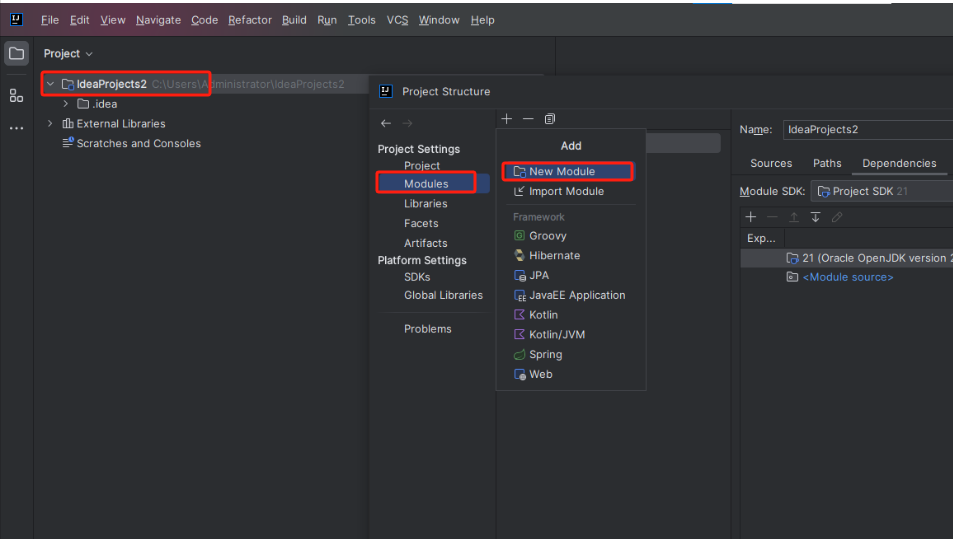Expand External Libraries node

[50, 123]
